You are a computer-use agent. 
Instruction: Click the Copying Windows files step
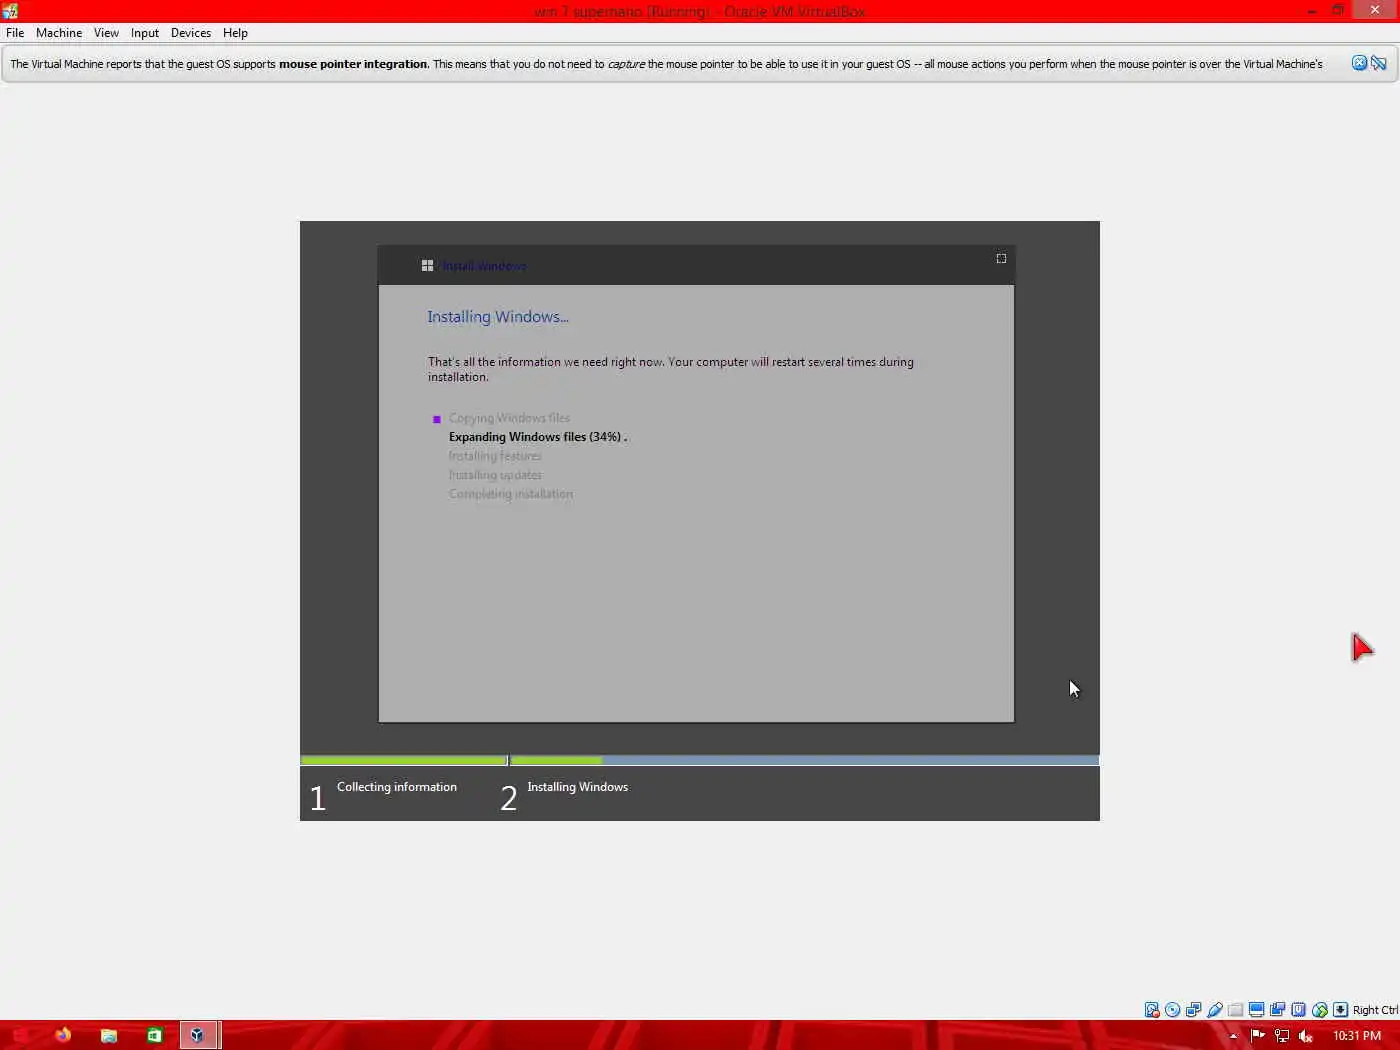click(509, 418)
